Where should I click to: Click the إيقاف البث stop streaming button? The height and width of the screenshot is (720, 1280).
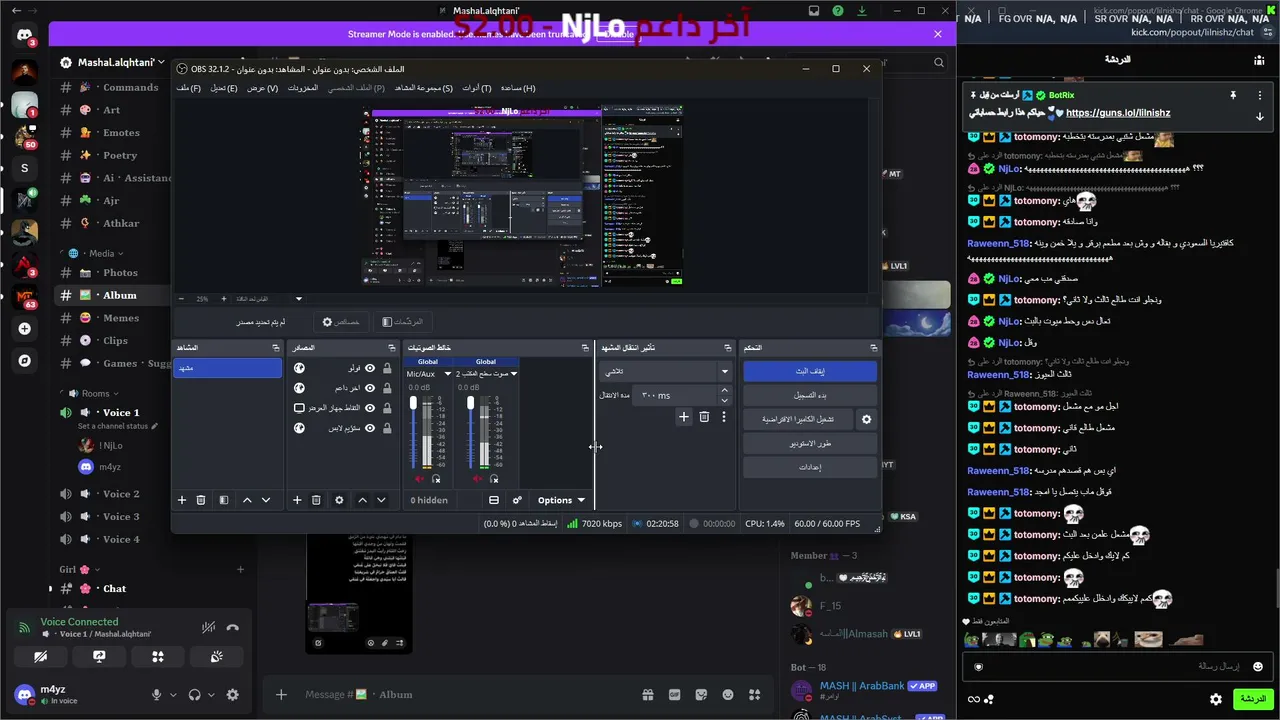tap(810, 371)
